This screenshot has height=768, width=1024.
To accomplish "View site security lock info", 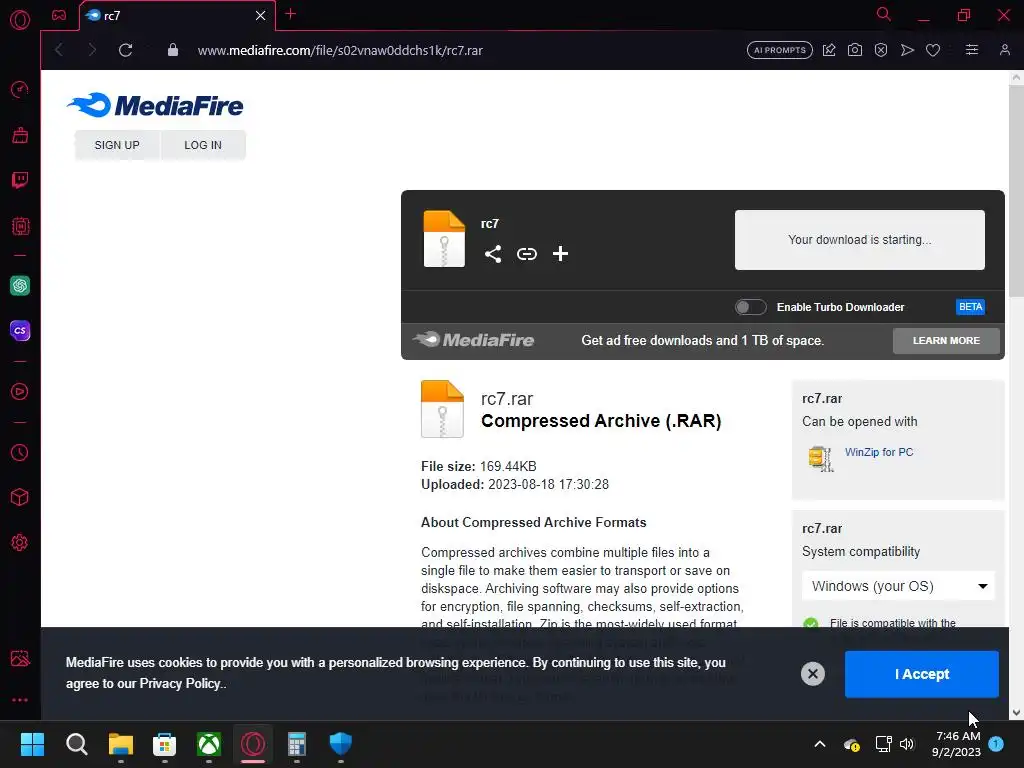I will click(172, 50).
